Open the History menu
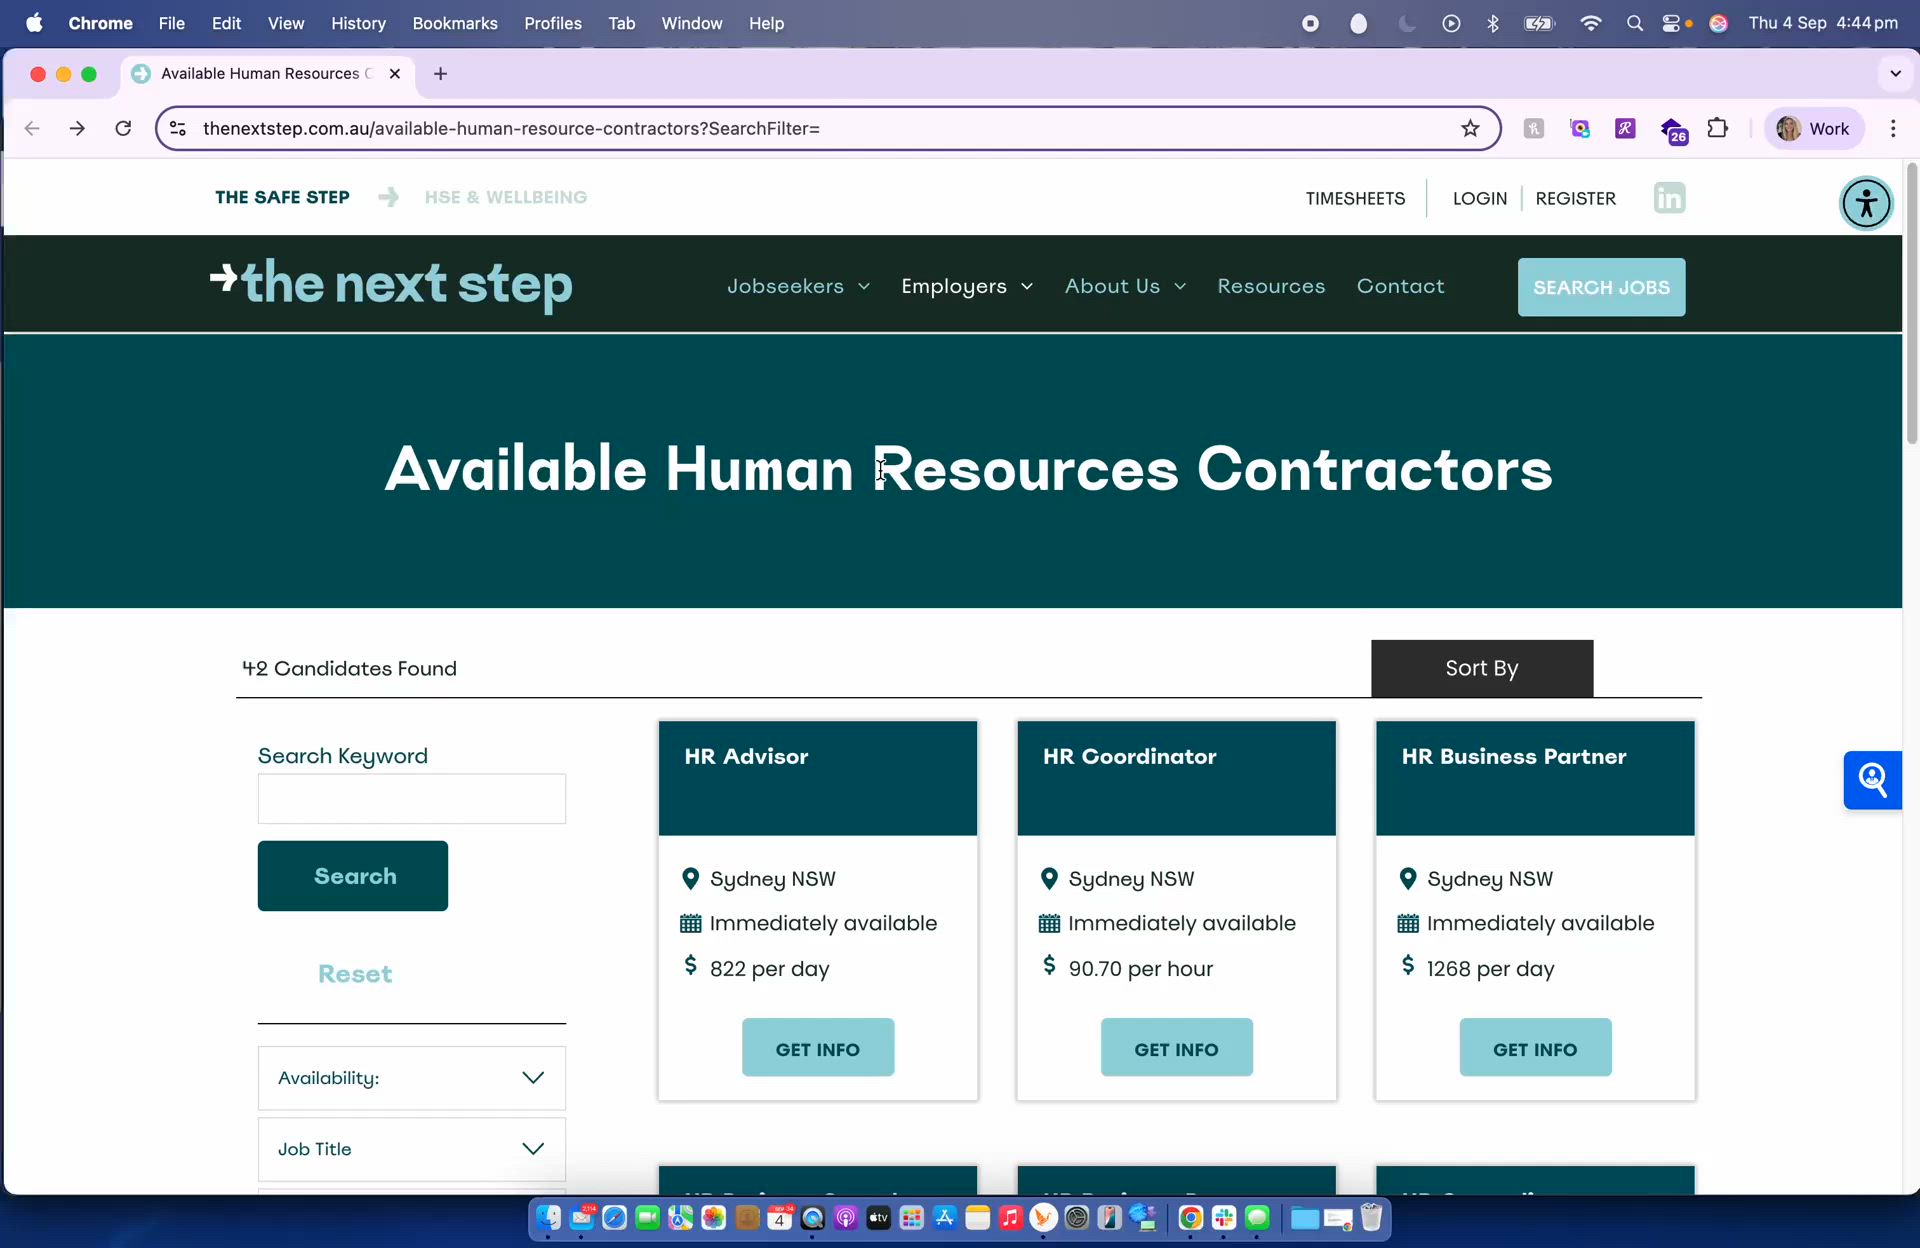Screen dimensions: 1920x1248 (358, 23)
